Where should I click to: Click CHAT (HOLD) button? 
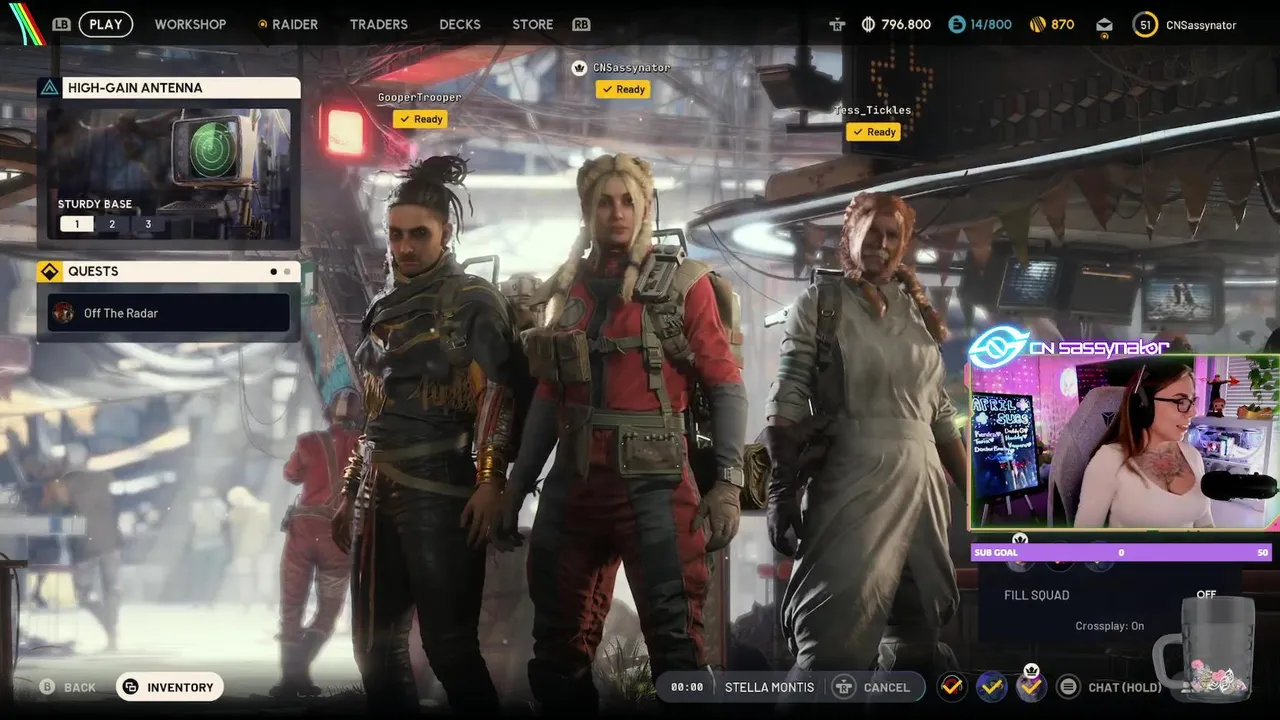1111,687
